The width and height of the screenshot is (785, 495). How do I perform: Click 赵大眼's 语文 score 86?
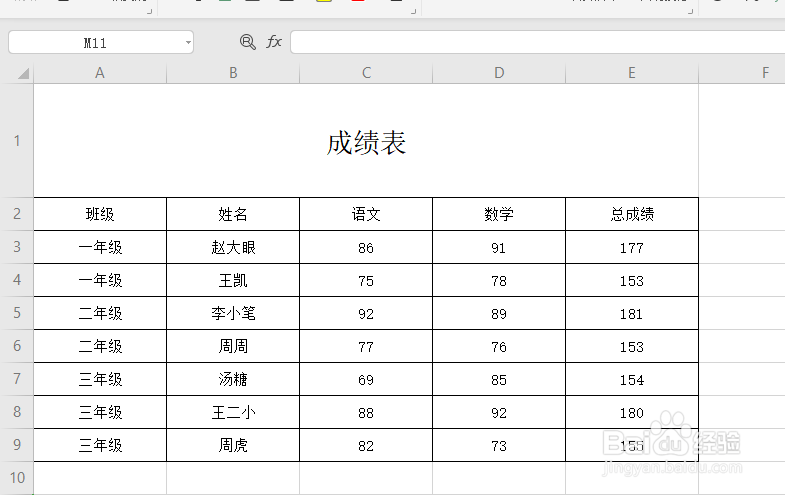pyautogui.click(x=366, y=247)
